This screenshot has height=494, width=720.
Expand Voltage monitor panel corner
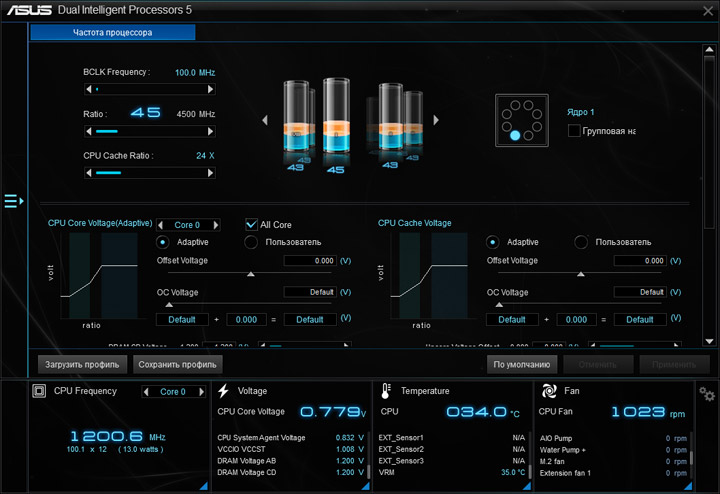click(366, 486)
